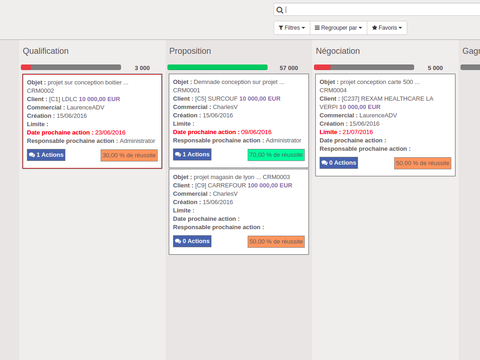The height and width of the screenshot is (360, 480).
Task: Expand the Regrouper par dropdown caret
Action: [360, 28]
